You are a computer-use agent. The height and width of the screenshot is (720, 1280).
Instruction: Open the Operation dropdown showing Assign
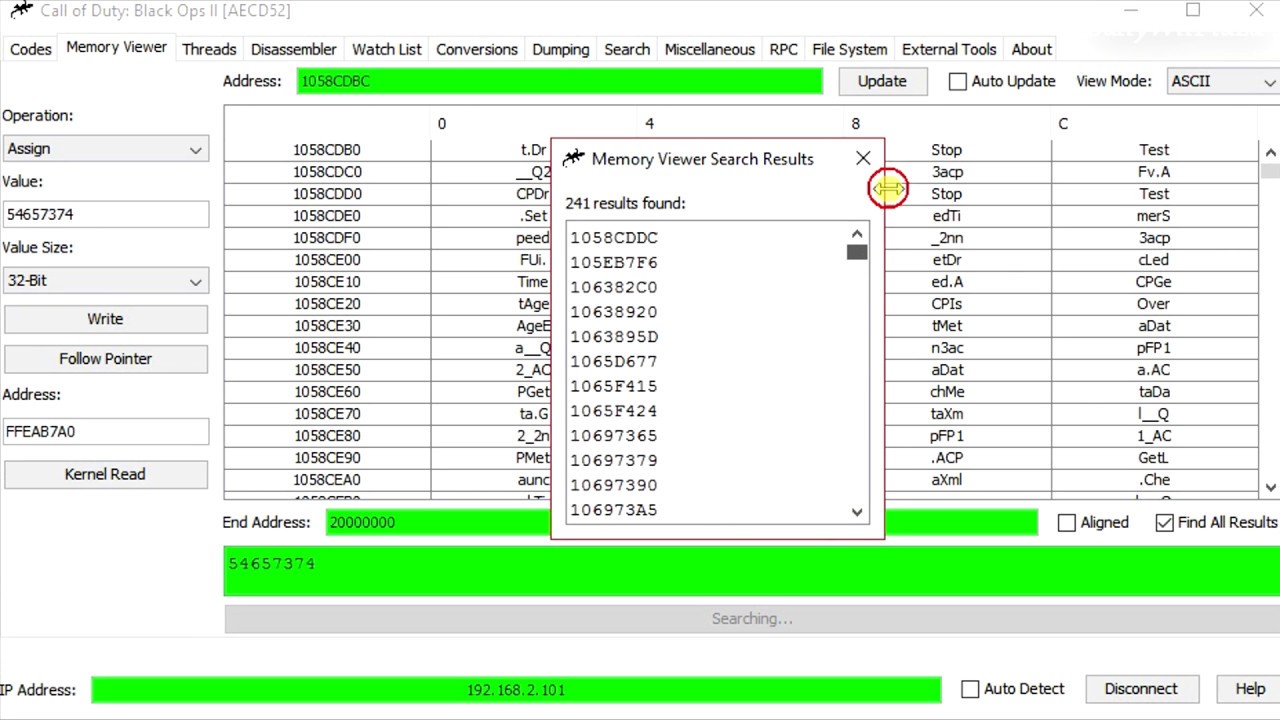(x=106, y=149)
